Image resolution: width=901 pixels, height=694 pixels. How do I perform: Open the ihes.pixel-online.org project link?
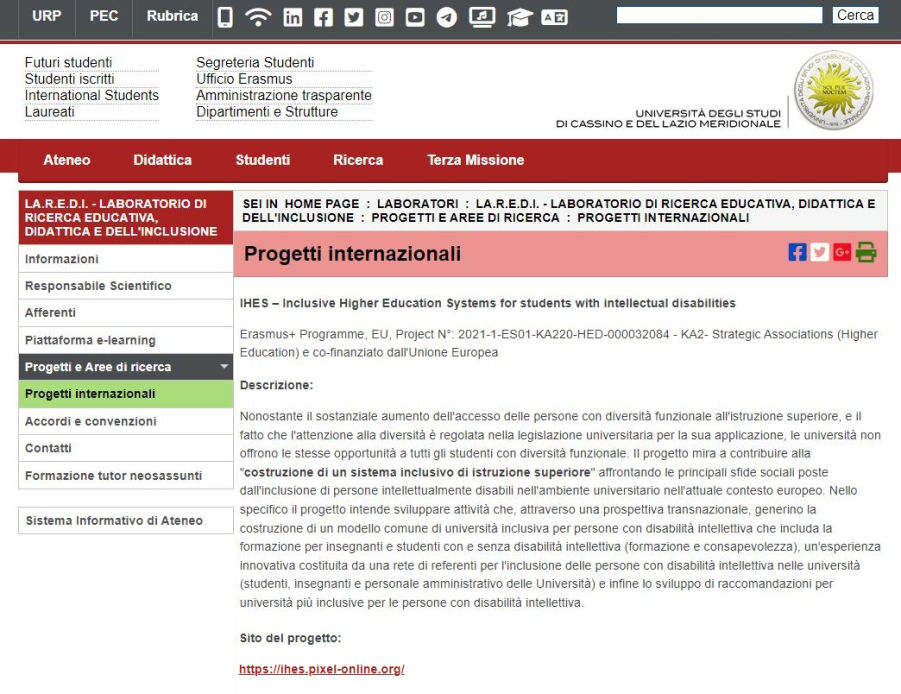click(x=322, y=669)
